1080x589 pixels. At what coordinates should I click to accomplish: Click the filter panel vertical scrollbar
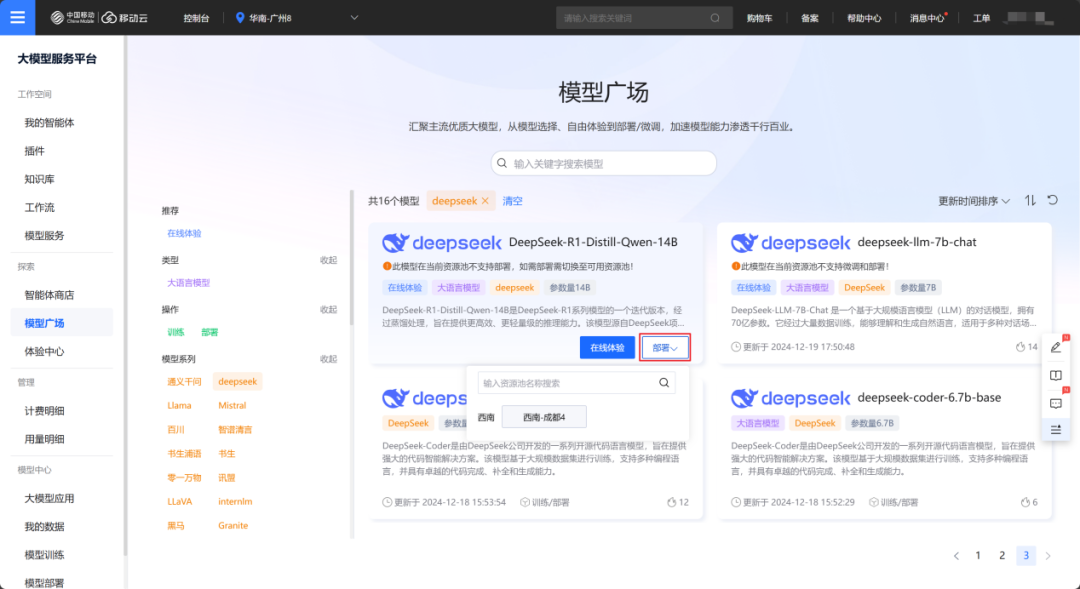pyautogui.click(x=352, y=258)
